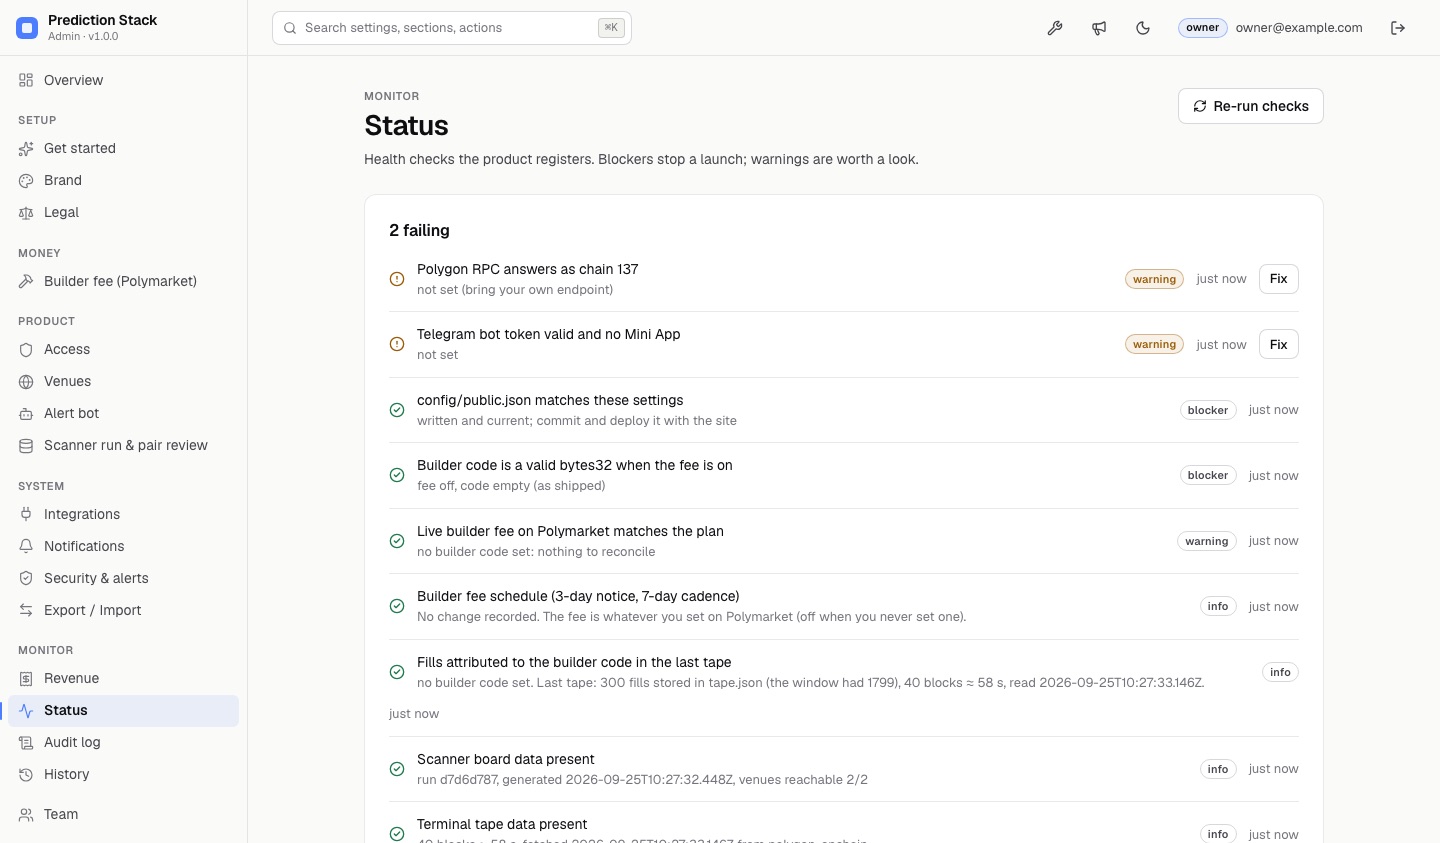
Task: Click "Scanner board data present" check title
Action: pos(506,759)
